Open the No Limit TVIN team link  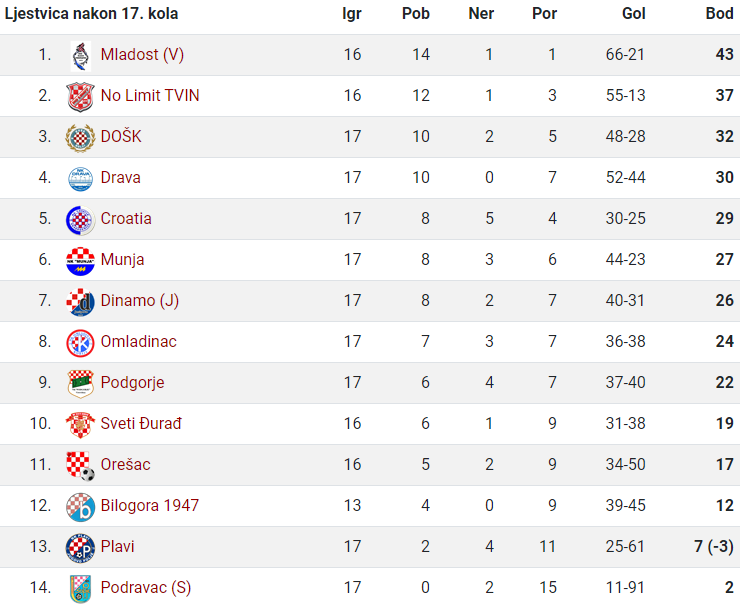(150, 95)
